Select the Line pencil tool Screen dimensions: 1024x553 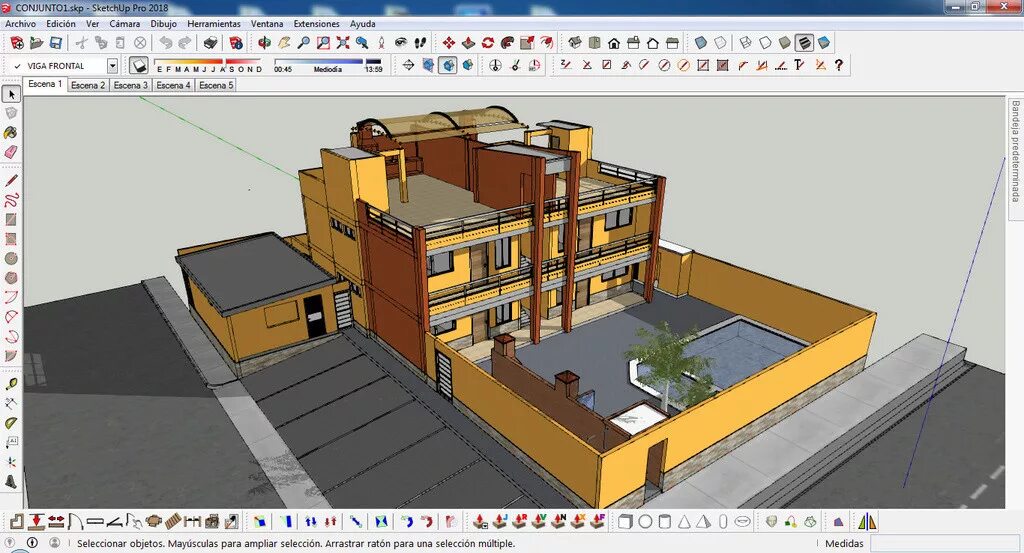(x=11, y=180)
